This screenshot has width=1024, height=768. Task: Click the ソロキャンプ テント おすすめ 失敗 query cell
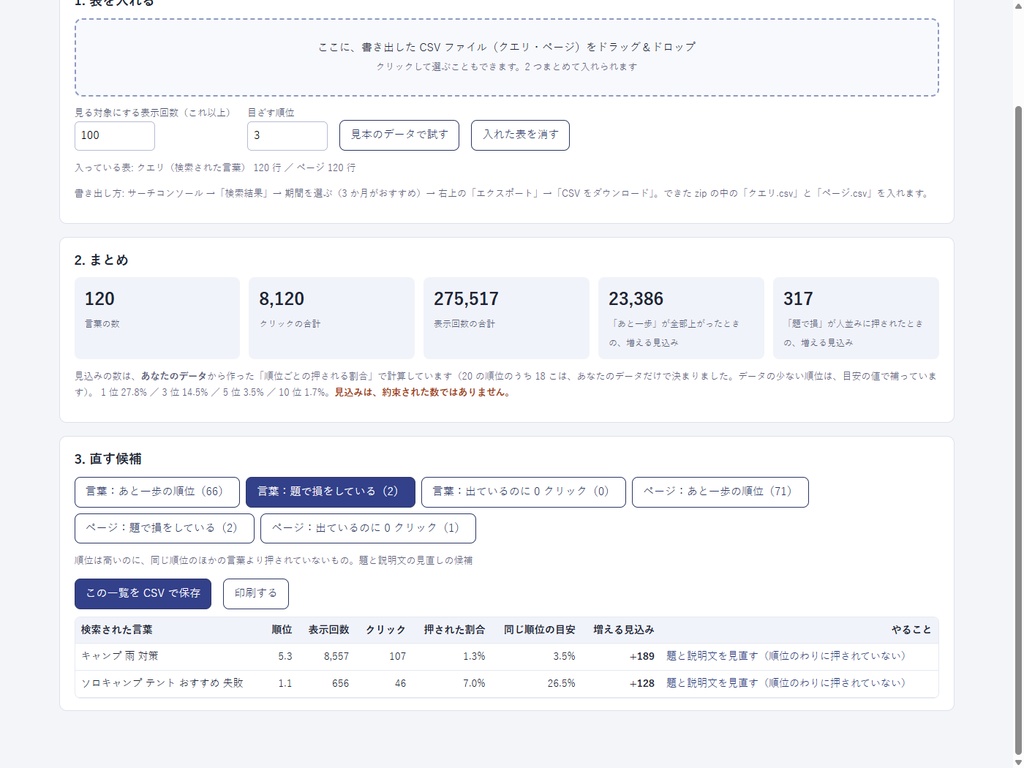coord(162,684)
